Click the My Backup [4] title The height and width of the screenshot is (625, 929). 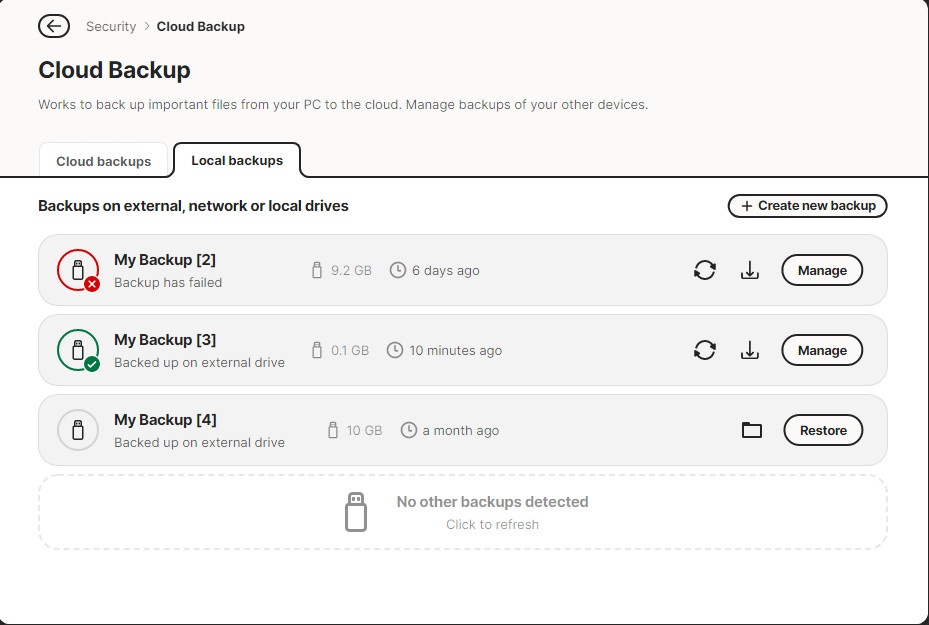click(165, 420)
